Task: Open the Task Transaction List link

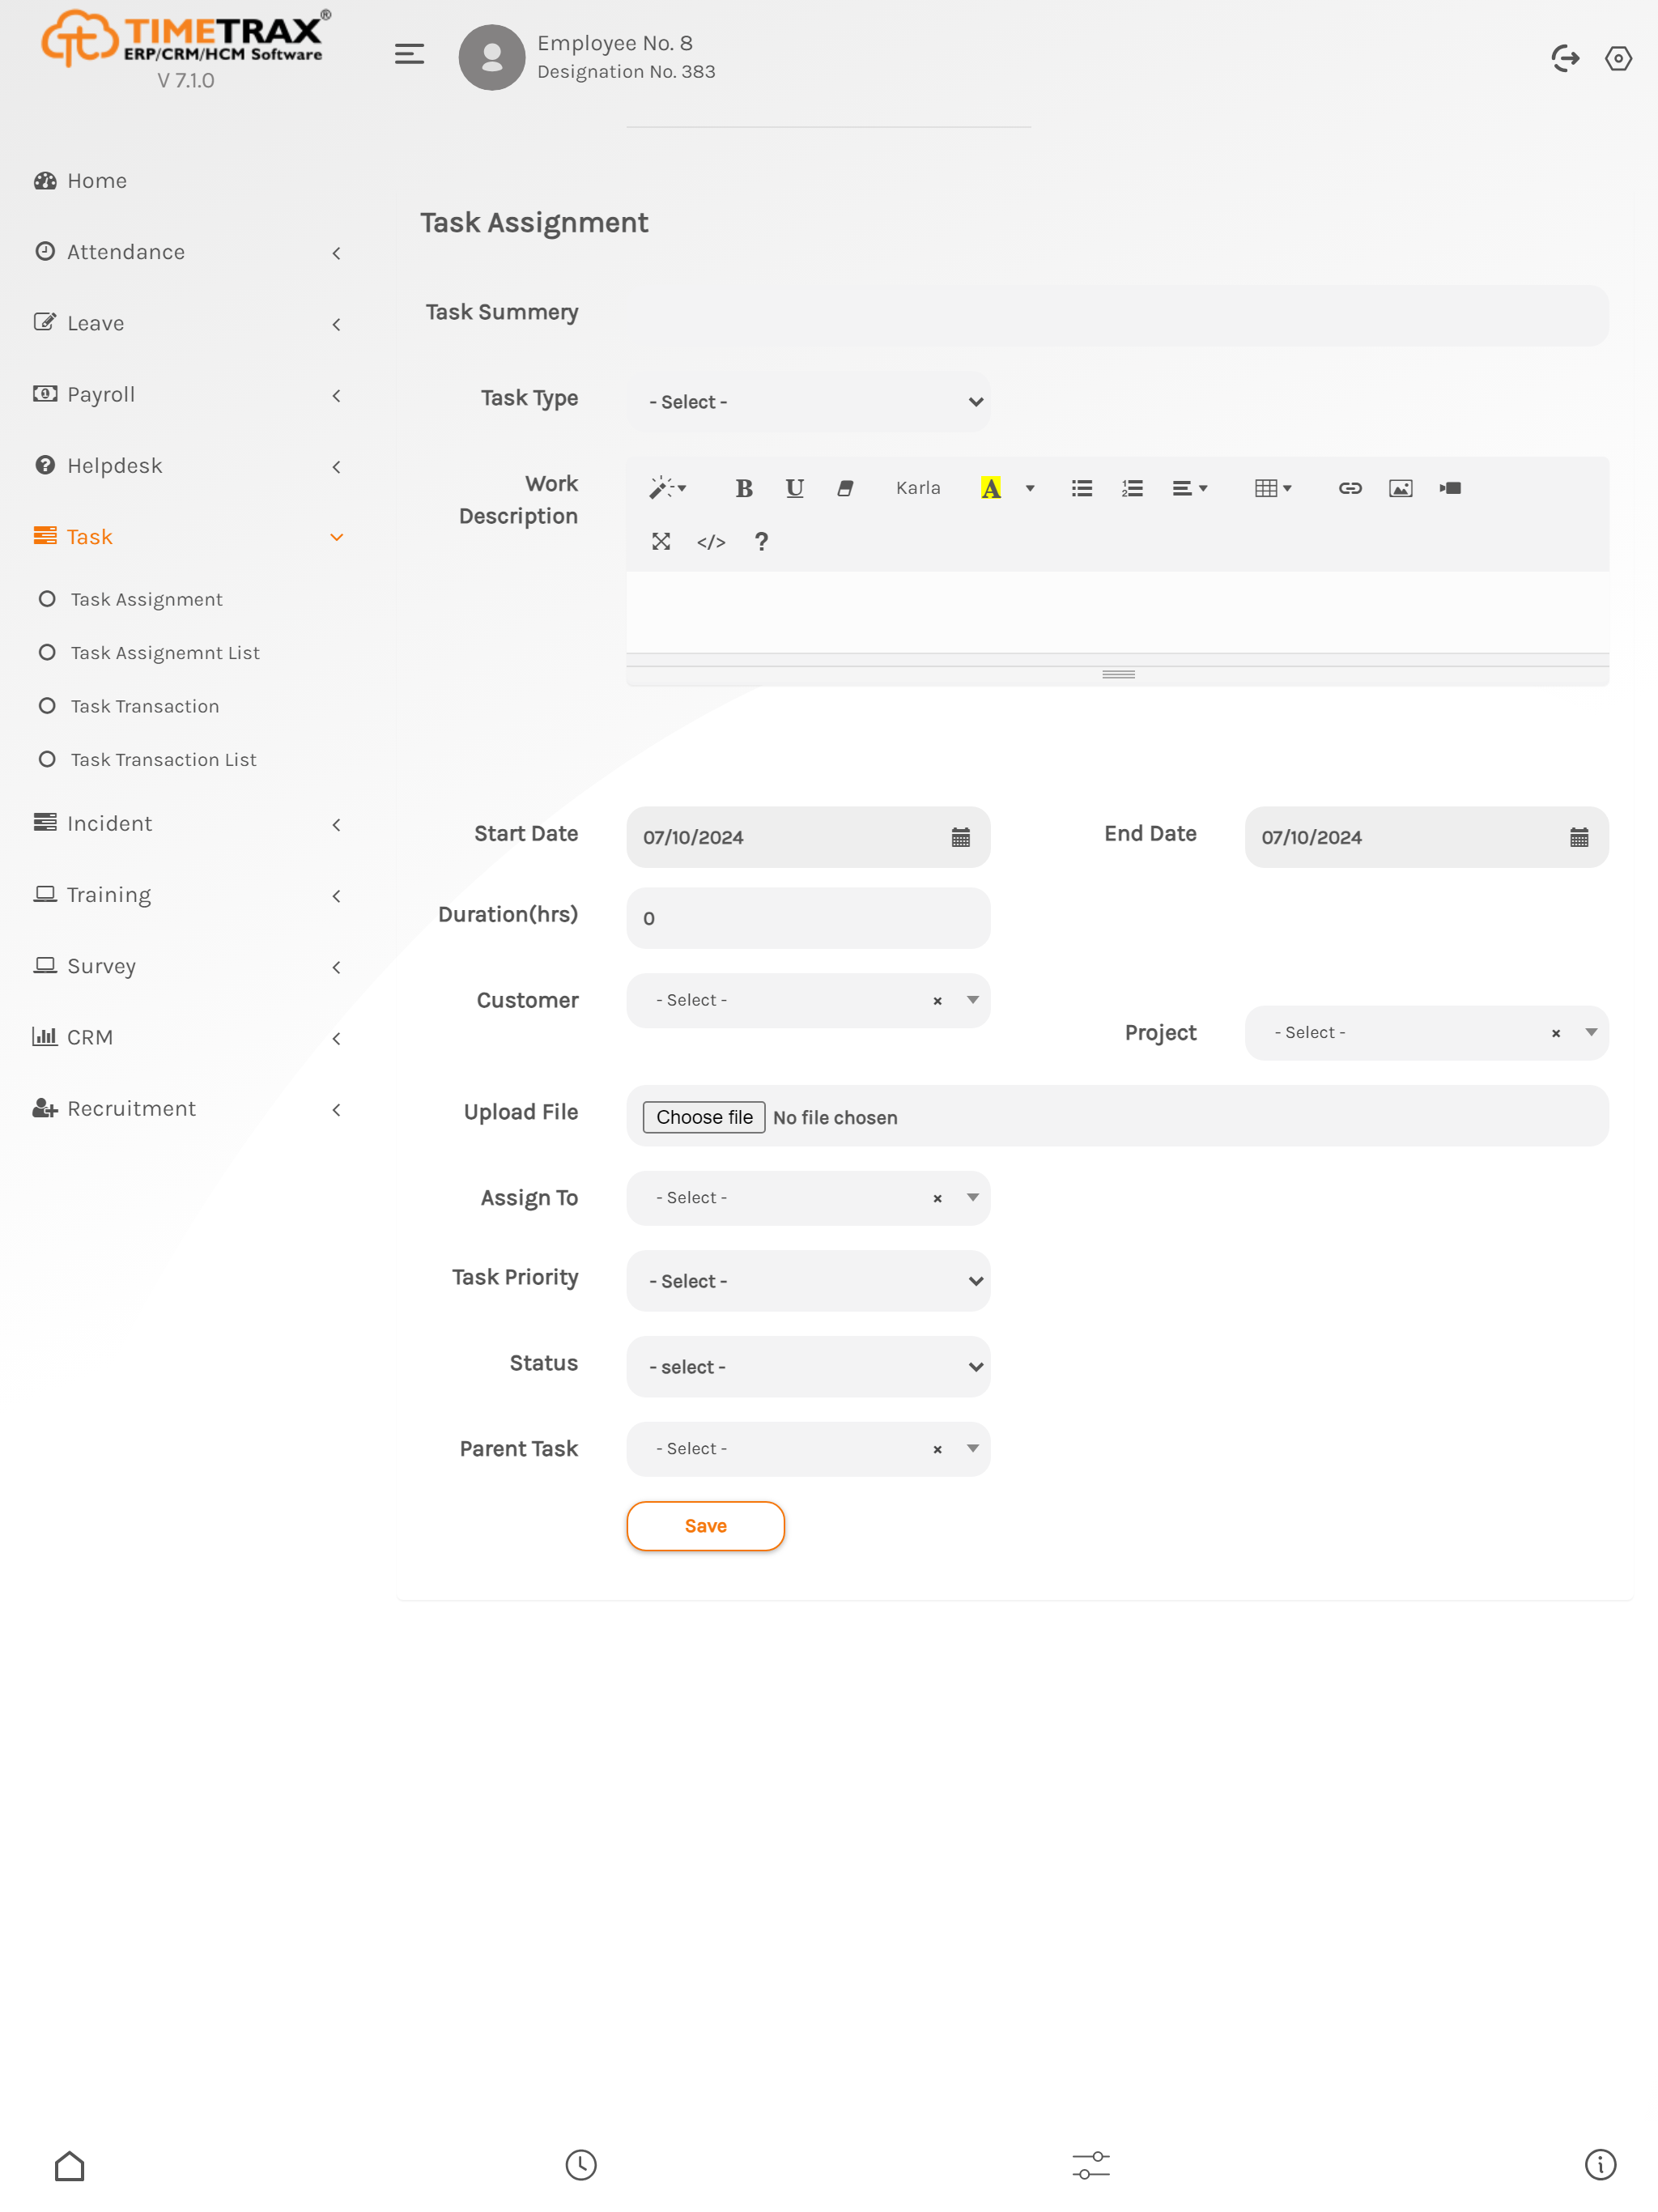Action: 163,760
